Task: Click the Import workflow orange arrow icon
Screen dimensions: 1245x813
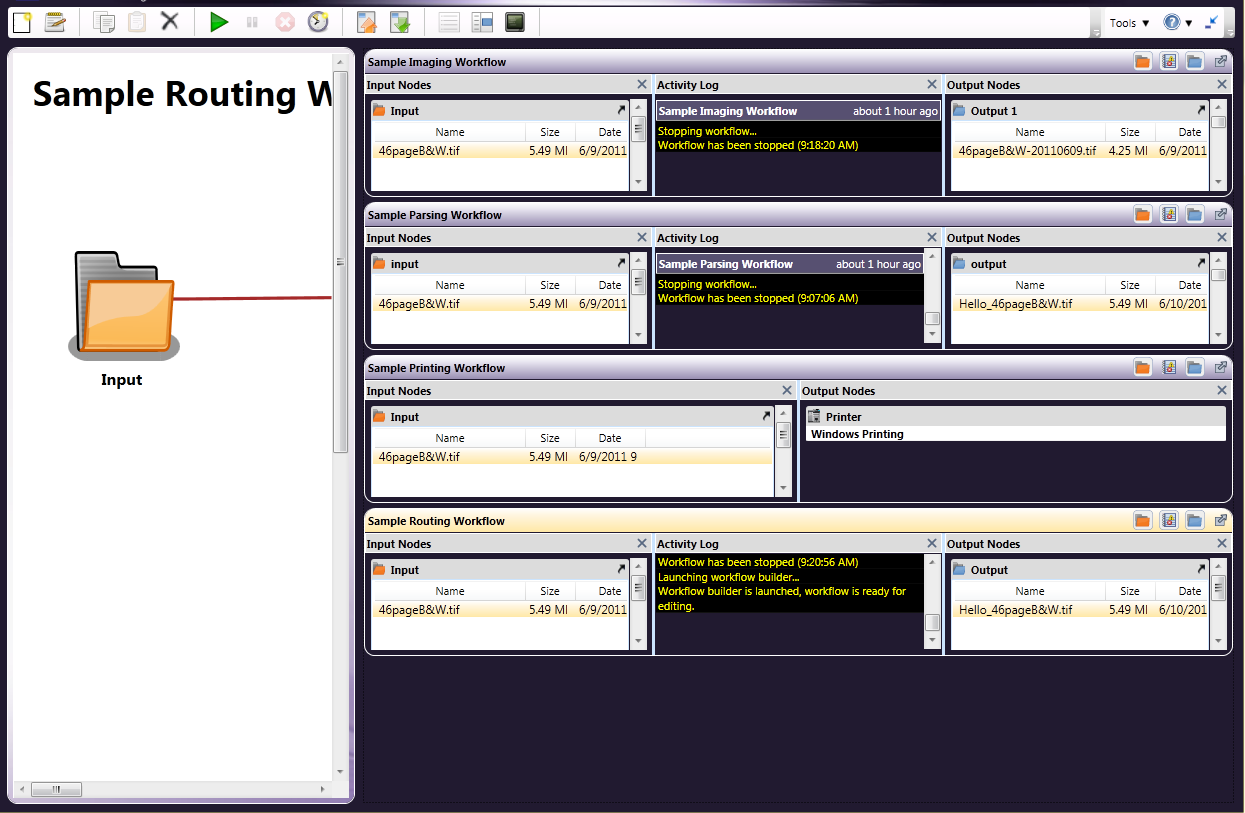Action: [366, 21]
